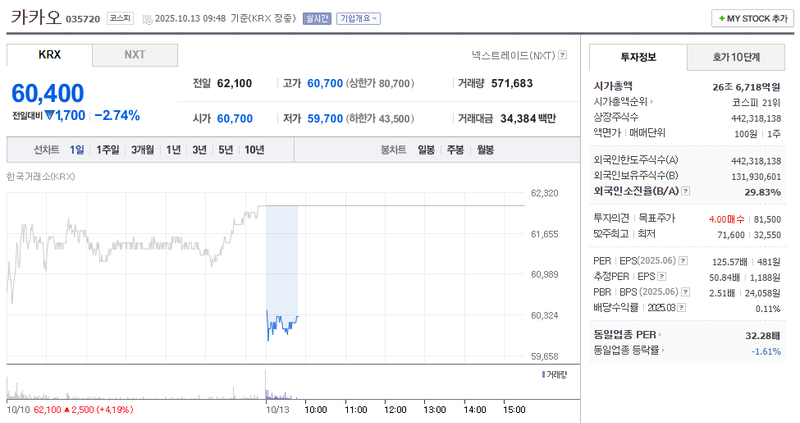
Task: Expand the 동일업종 PER arrow
Action: point(660,334)
